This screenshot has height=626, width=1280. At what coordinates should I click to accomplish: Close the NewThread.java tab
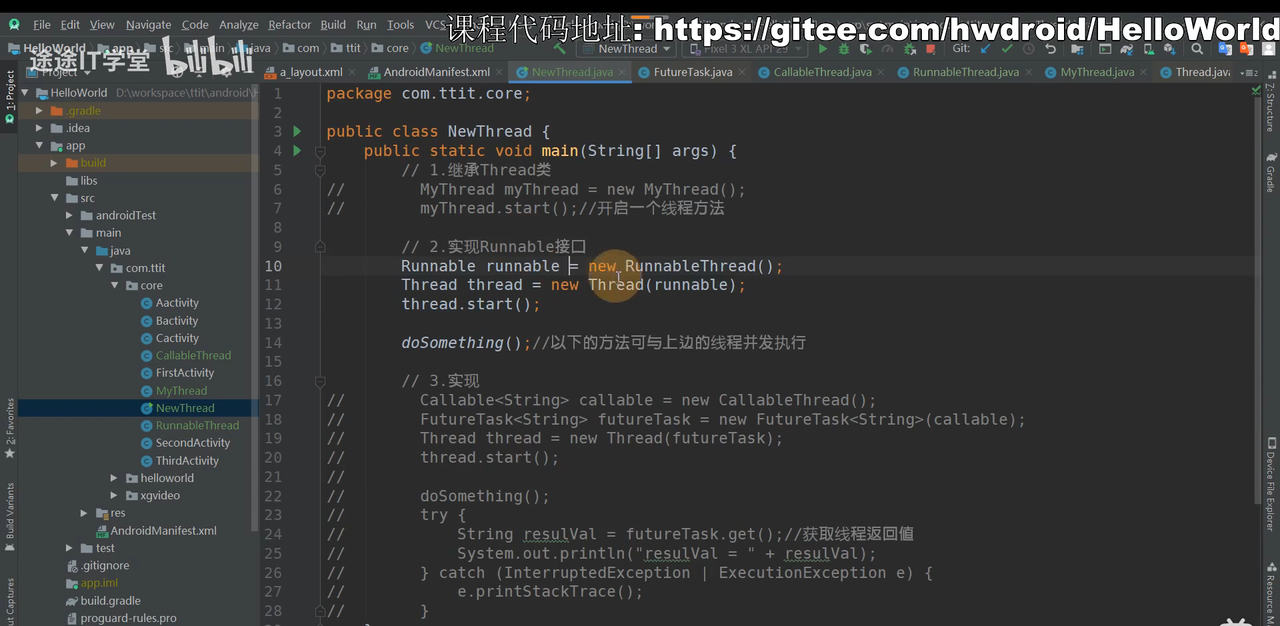623,72
